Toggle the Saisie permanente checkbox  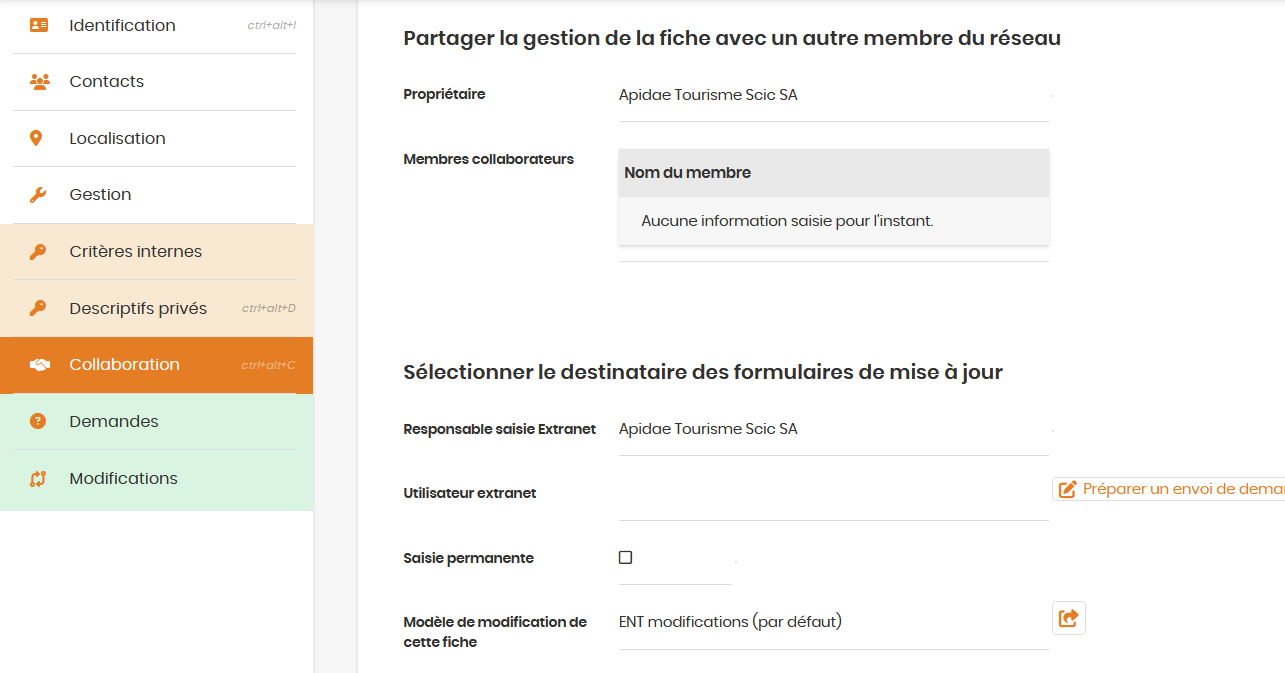tap(626, 558)
